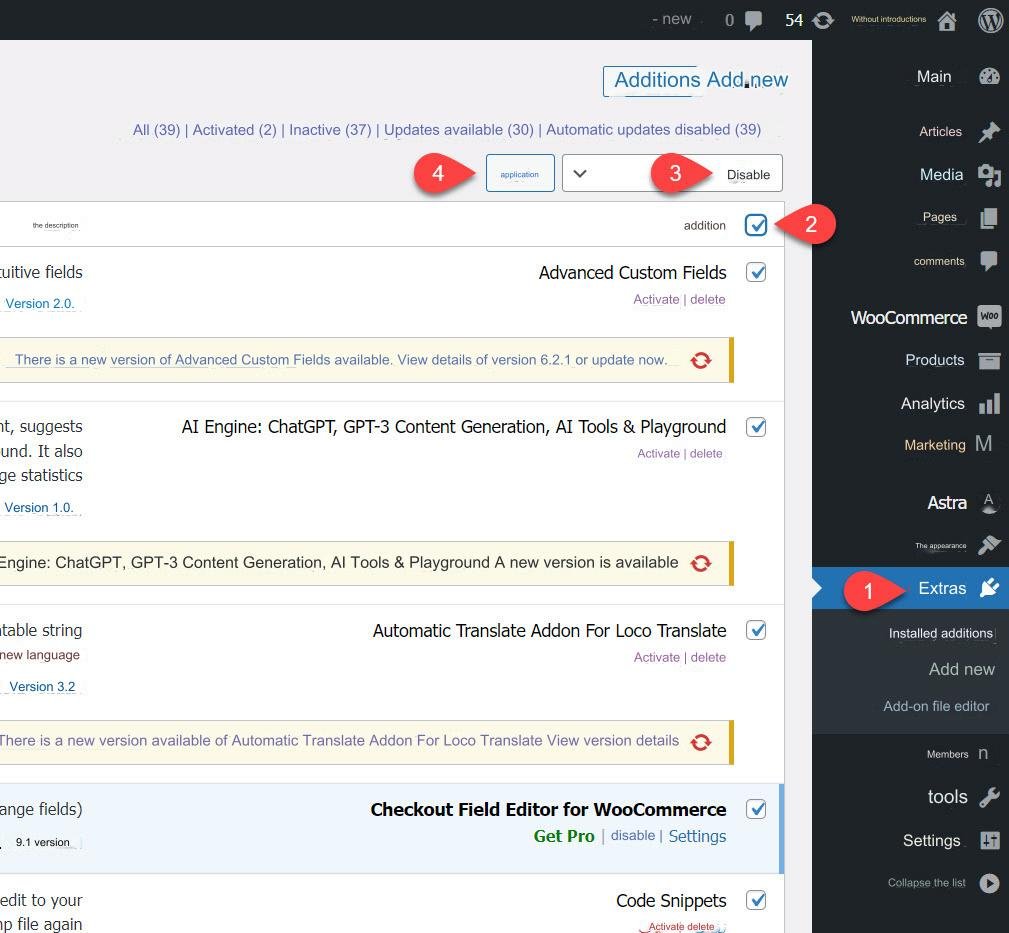Click 'Without introductions' site name
This screenshot has height=933, width=1009.
[889, 19]
